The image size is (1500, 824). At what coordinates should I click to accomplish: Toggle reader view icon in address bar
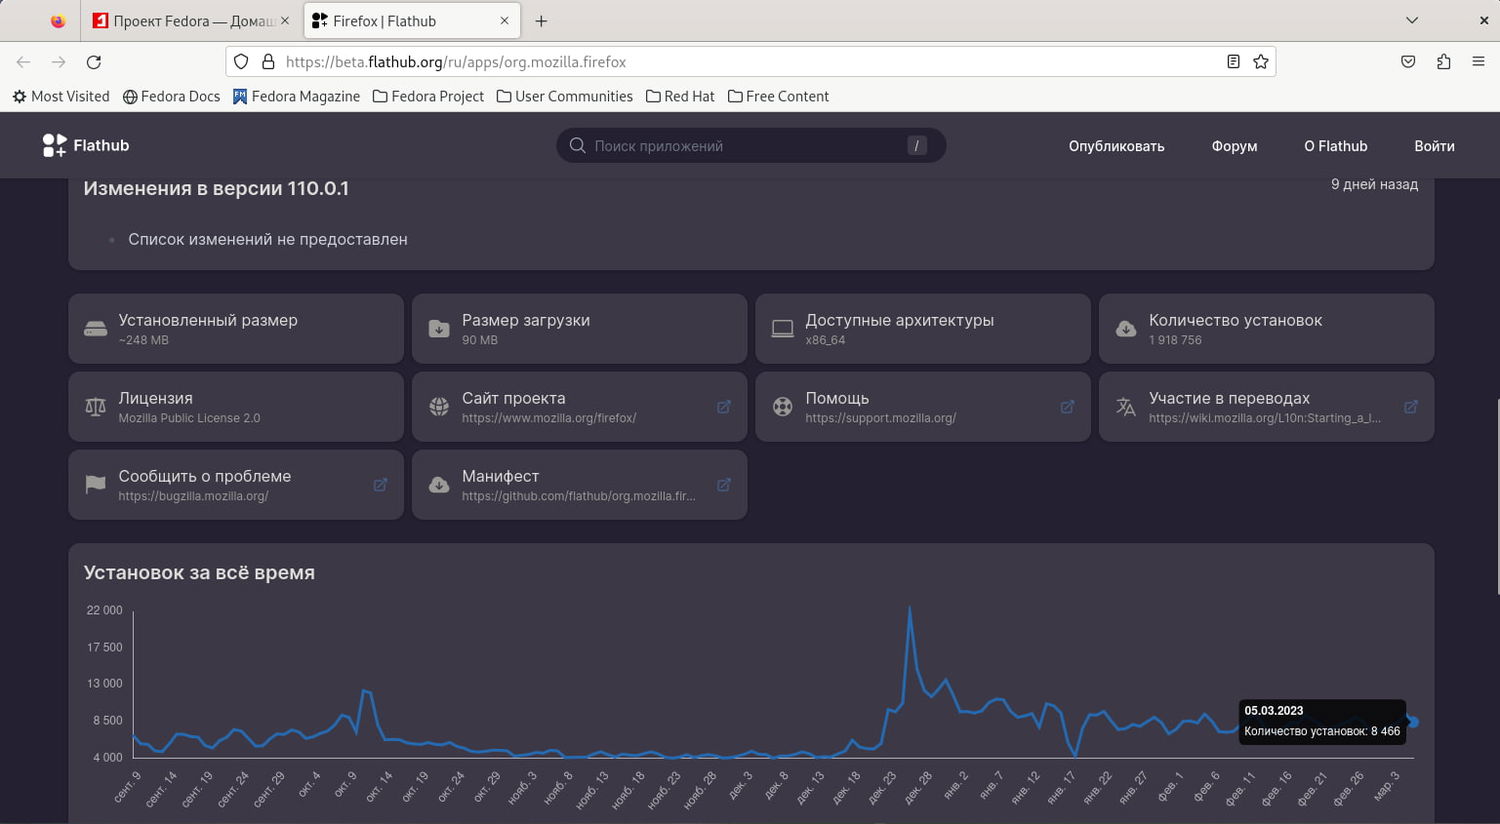[1233, 62]
